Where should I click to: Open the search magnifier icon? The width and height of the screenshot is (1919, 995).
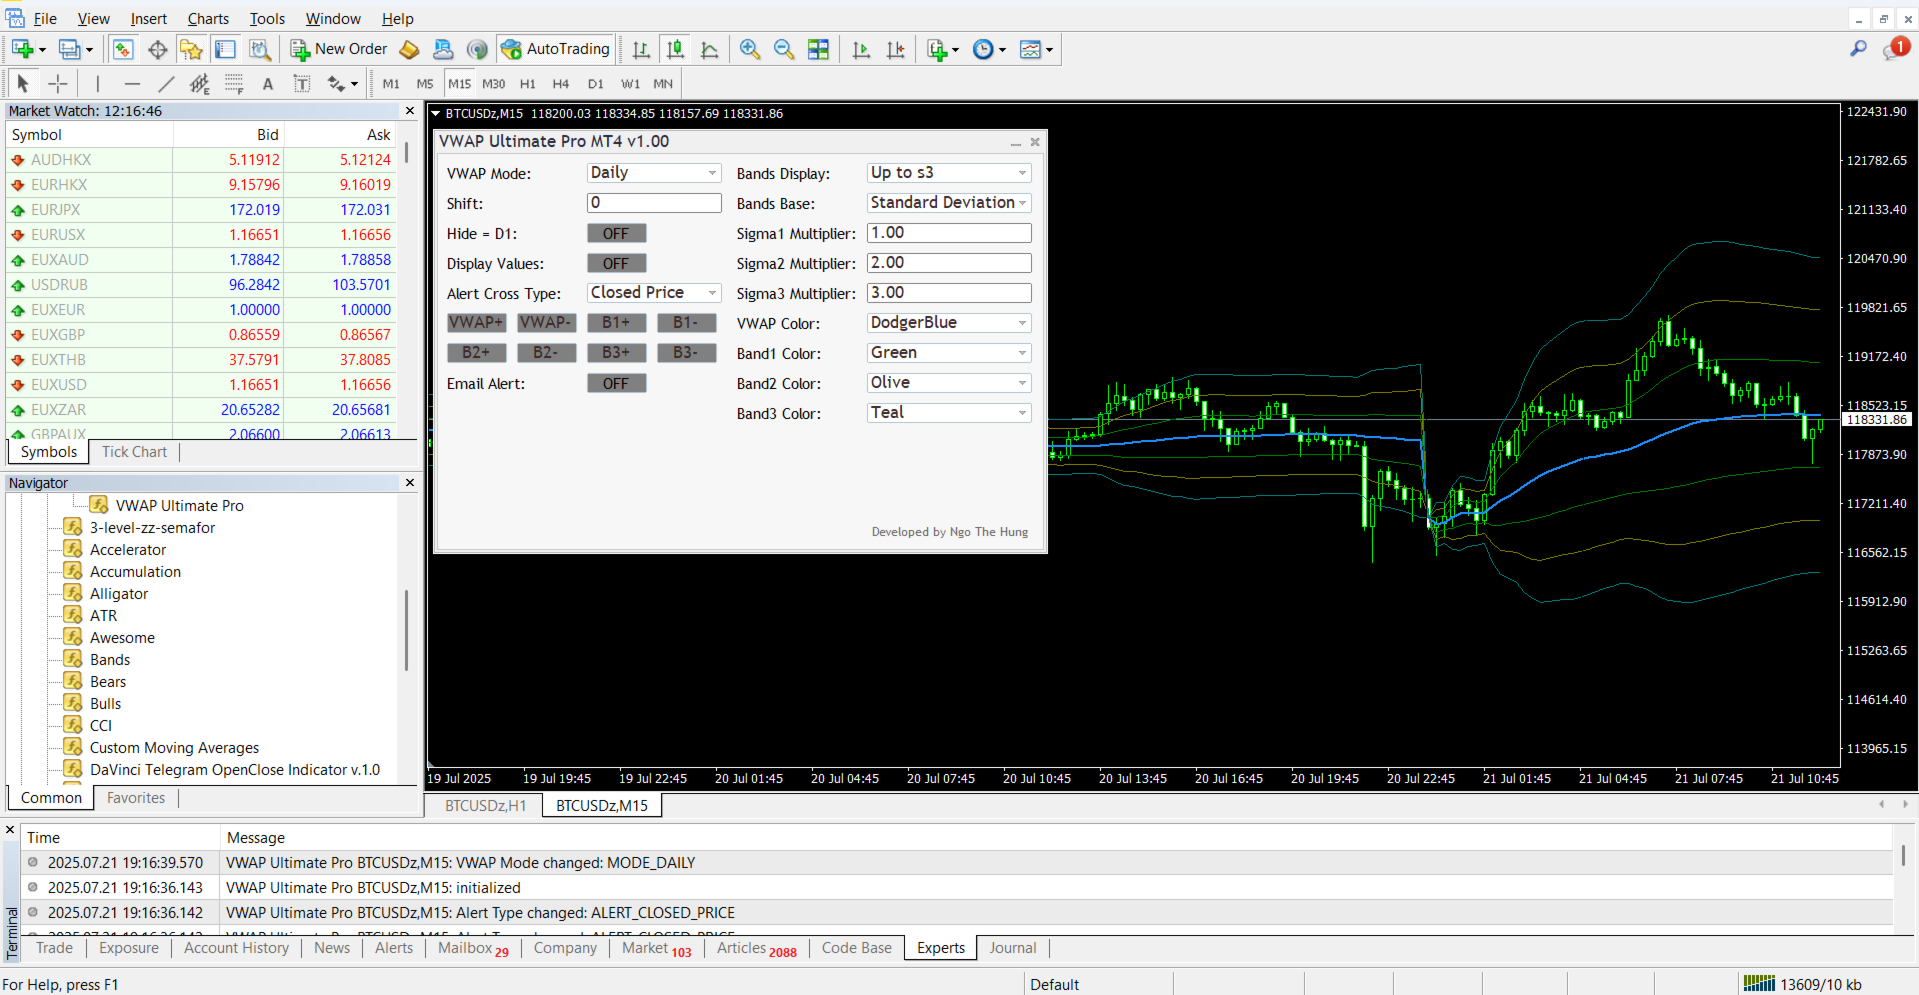point(1858,48)
